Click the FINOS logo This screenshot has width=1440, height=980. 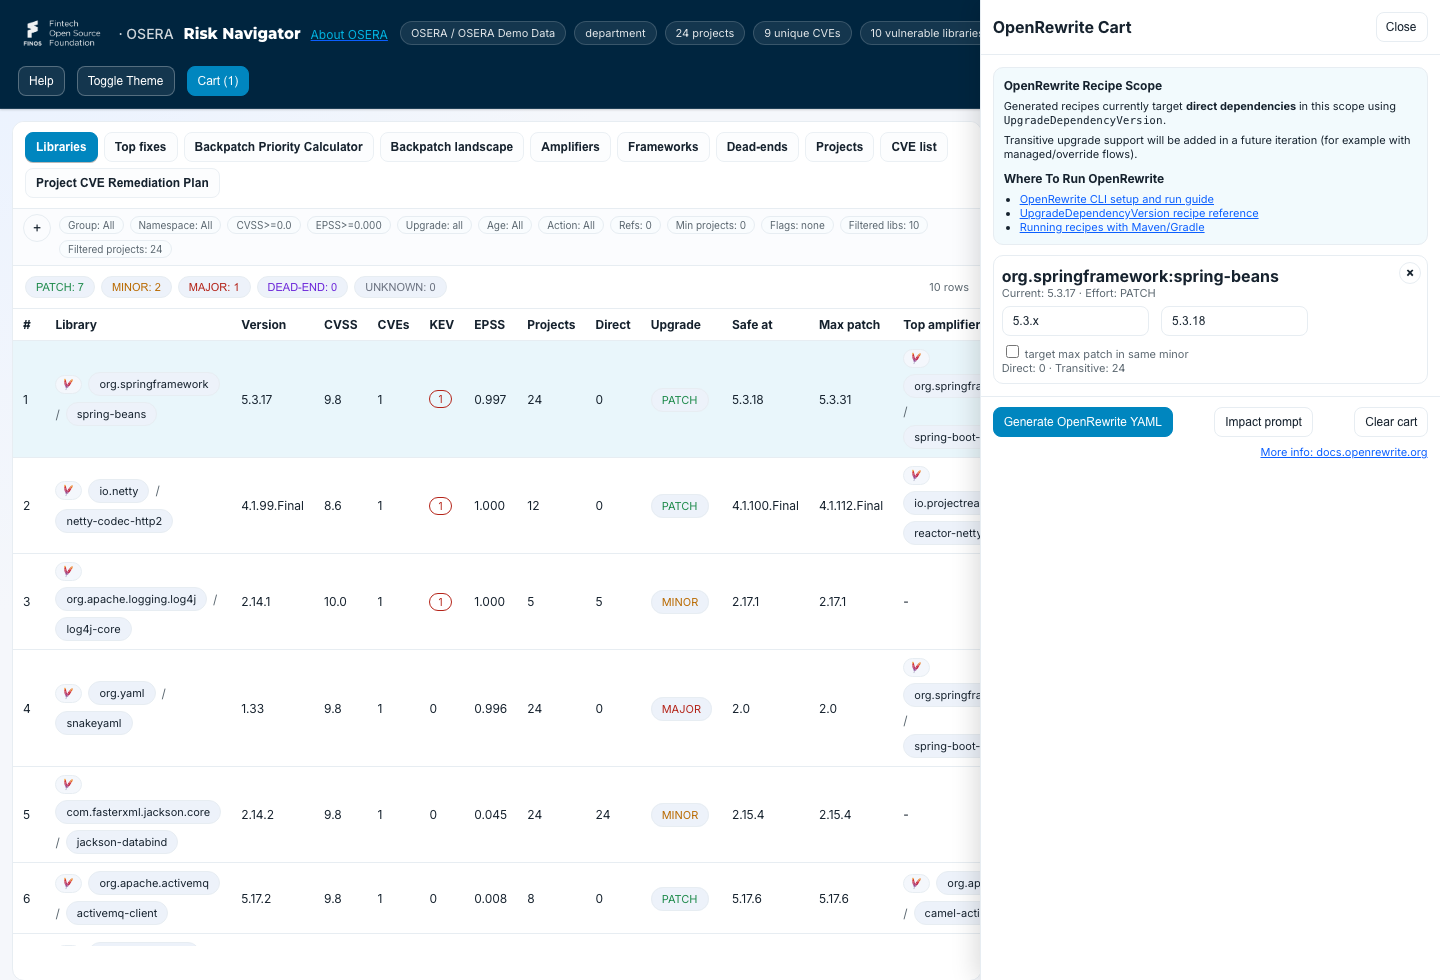click(60, 33)
